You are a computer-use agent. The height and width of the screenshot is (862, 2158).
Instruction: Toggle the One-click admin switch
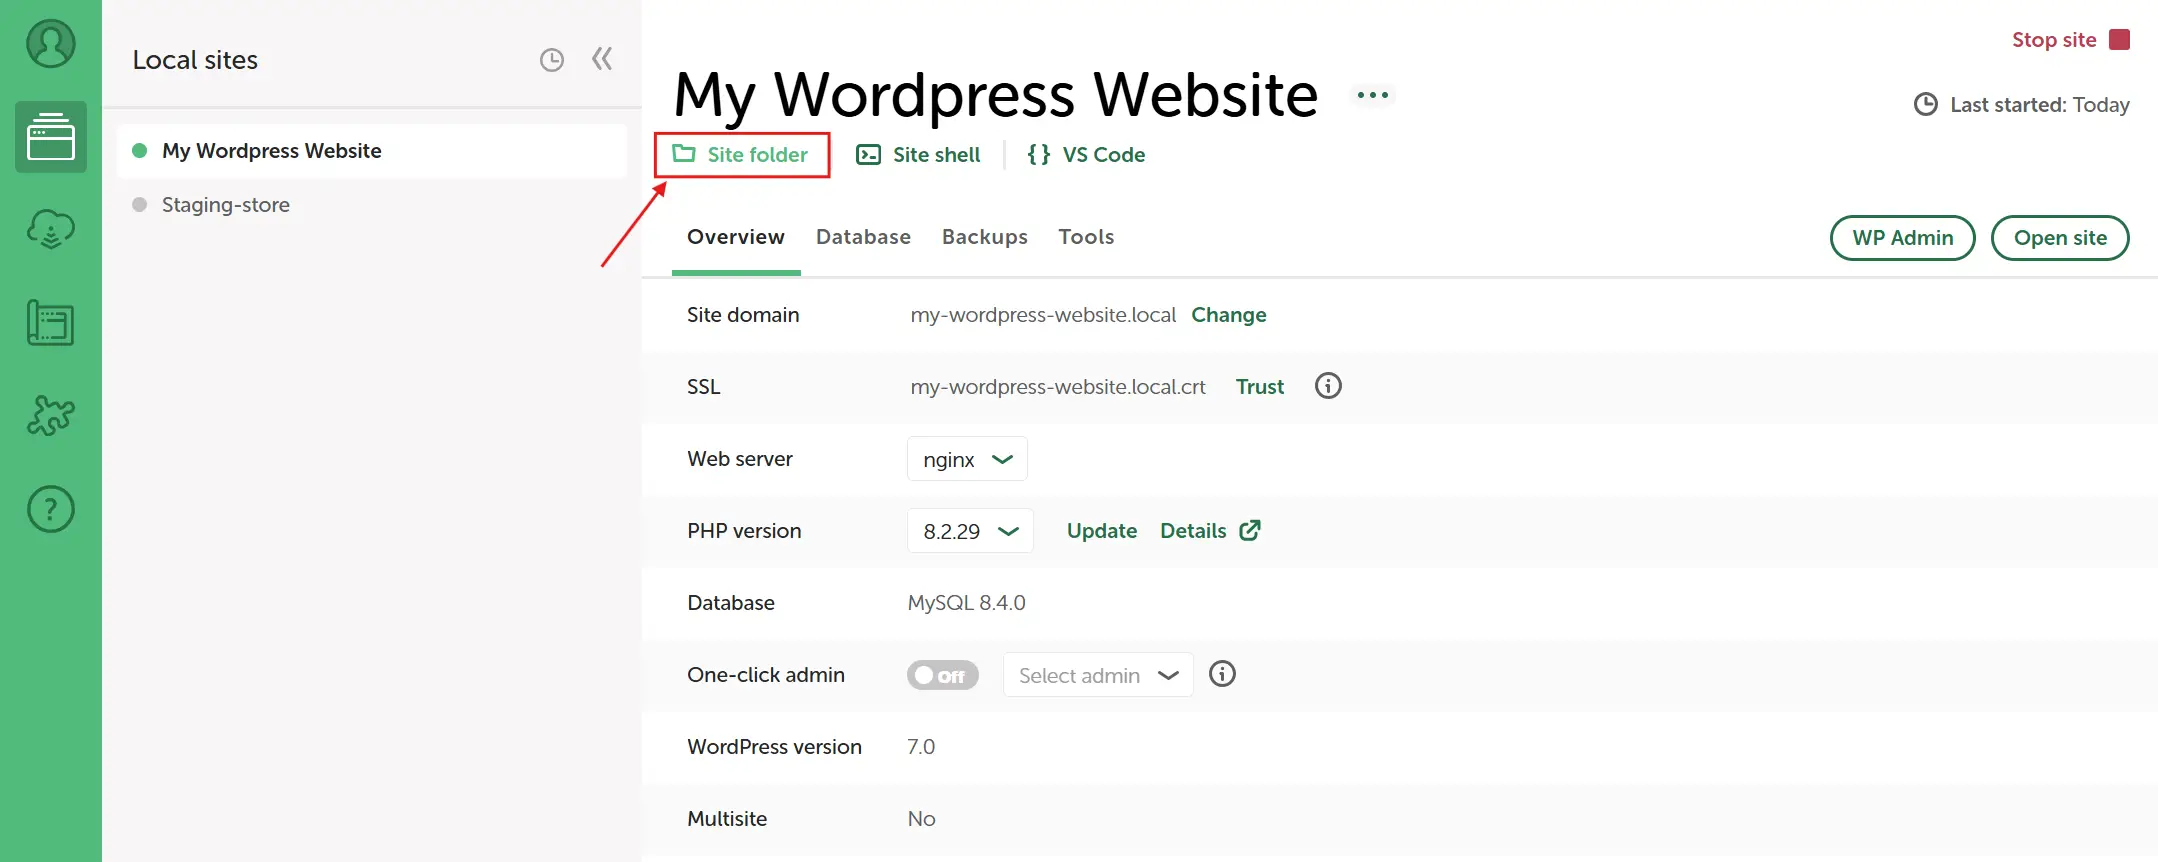(943, 675)
